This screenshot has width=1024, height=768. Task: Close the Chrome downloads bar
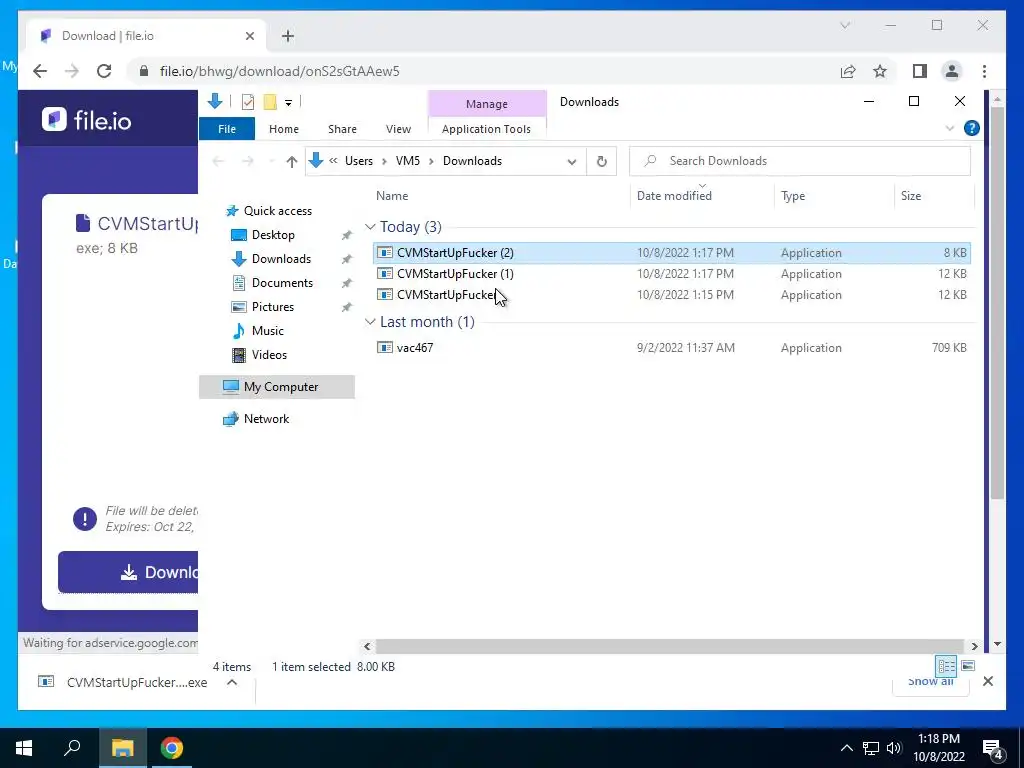pyautogui.click(x=987, y=681)
